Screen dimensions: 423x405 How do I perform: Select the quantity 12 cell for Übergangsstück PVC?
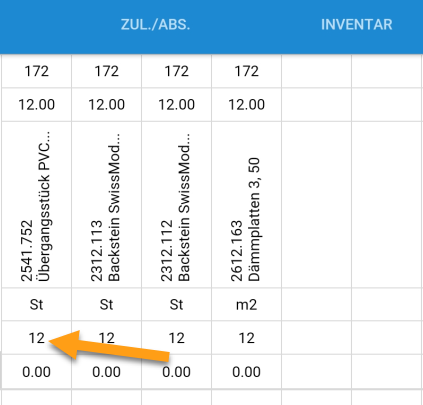(36, 338)
